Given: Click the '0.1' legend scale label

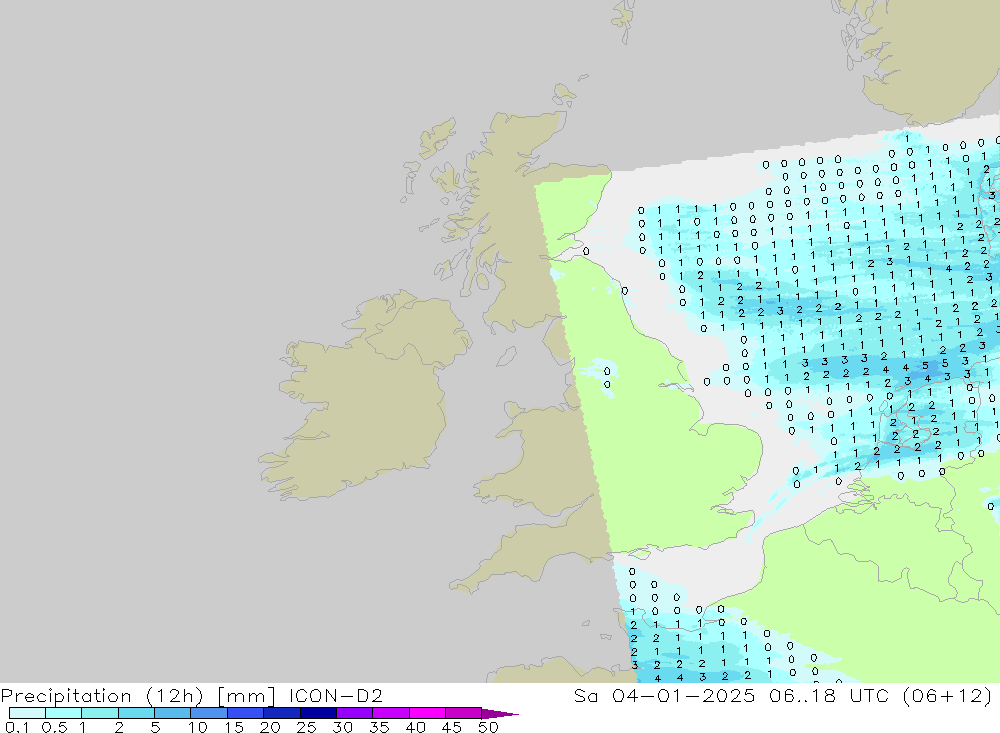Looking at the screenshot, I should [x=17, y=727].
